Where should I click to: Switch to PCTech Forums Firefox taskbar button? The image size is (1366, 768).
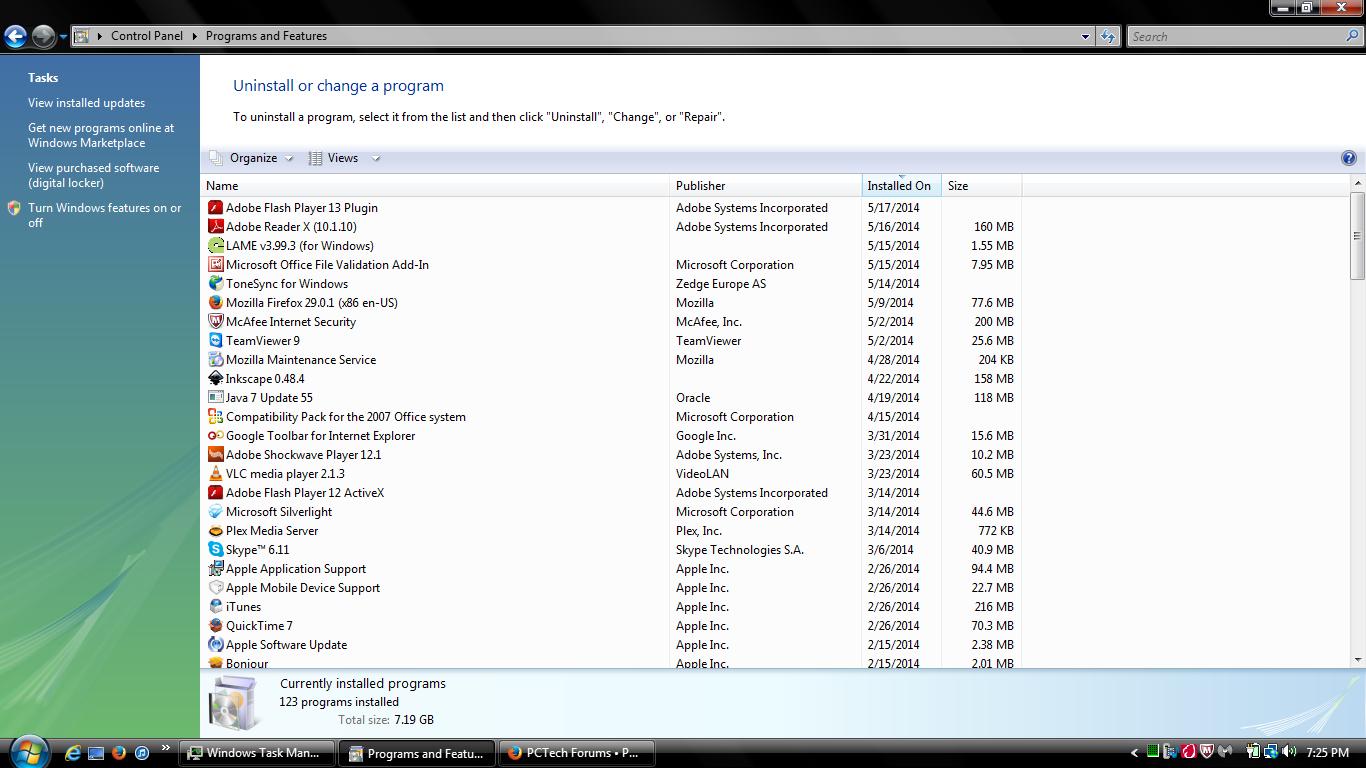pos(576,753)
